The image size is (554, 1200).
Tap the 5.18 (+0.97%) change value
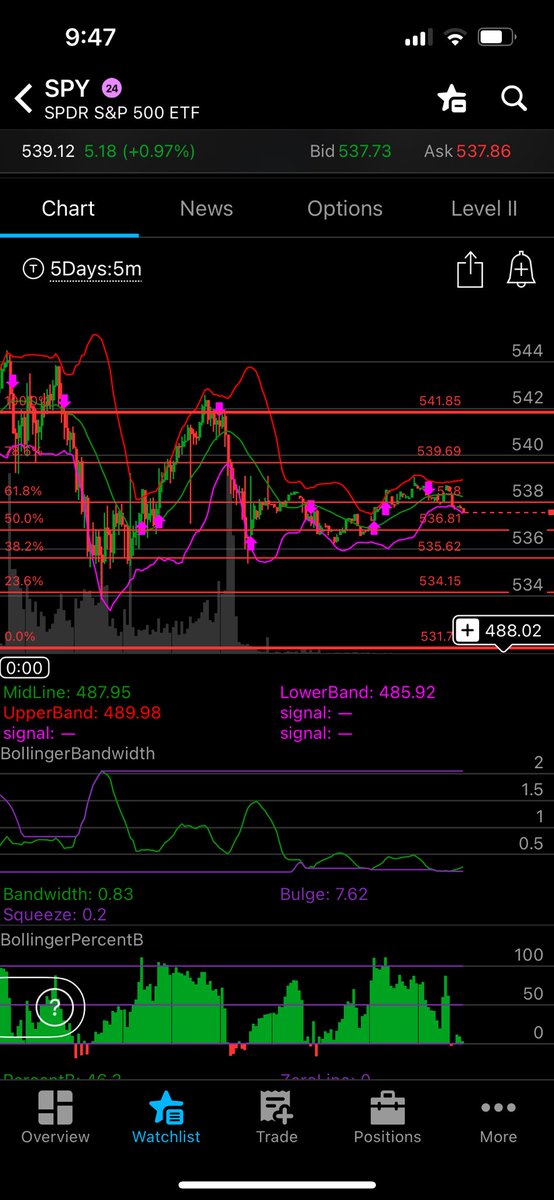point(140,151)
